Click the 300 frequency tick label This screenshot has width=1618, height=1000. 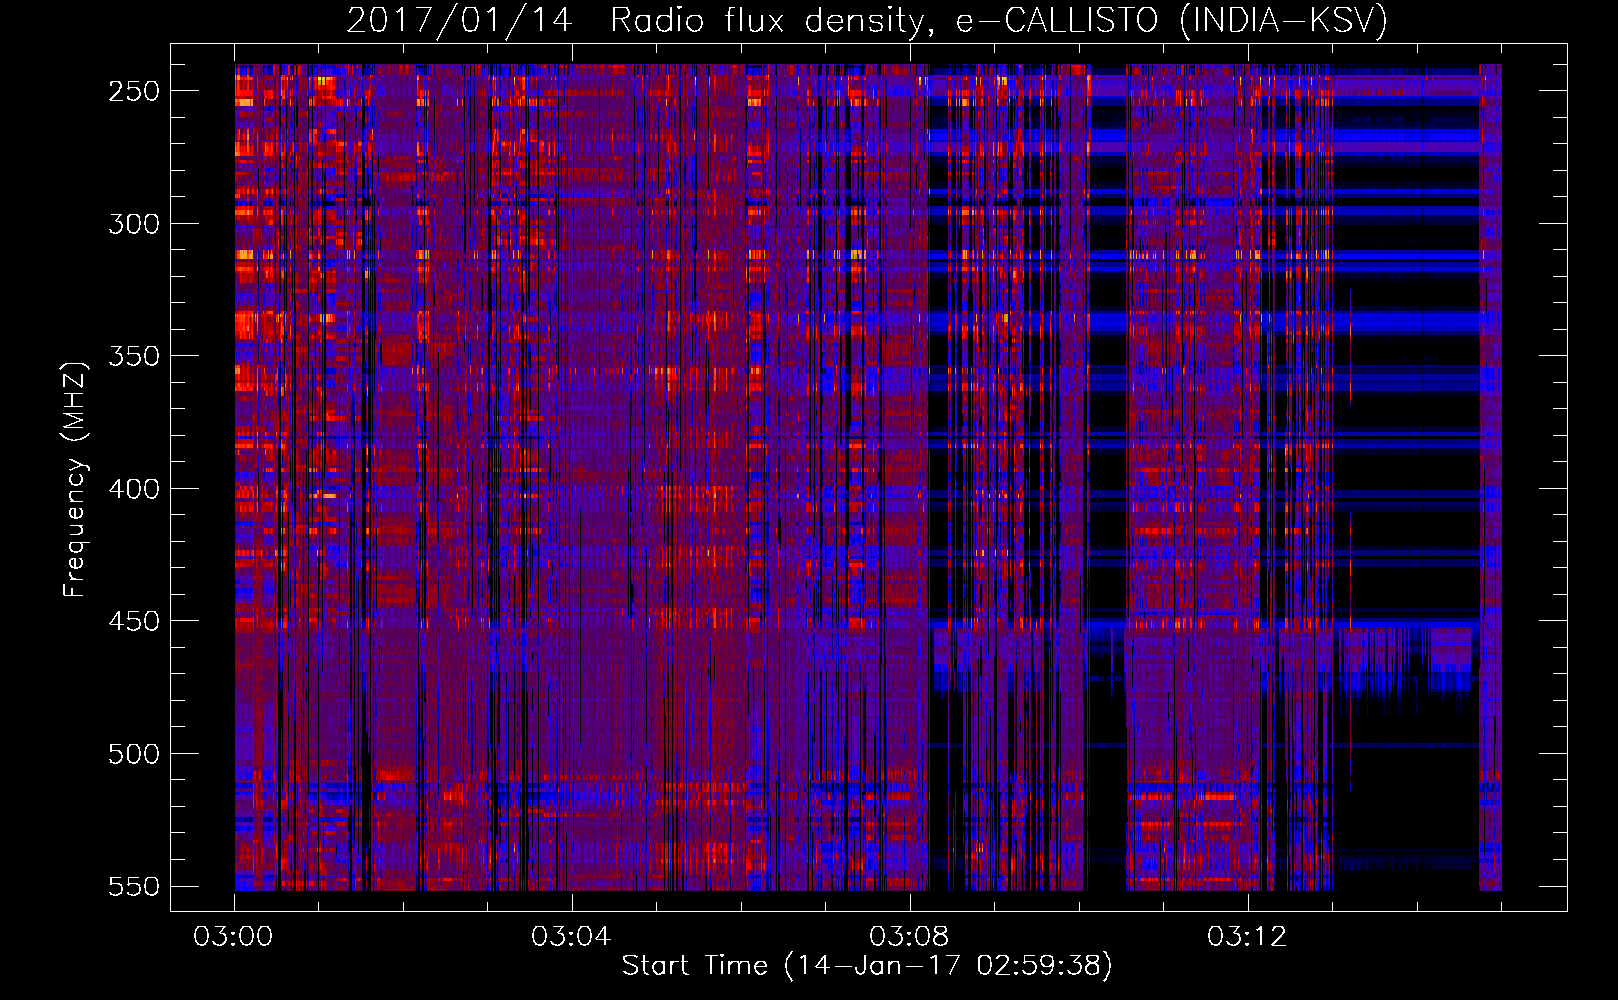pos(134,224)
